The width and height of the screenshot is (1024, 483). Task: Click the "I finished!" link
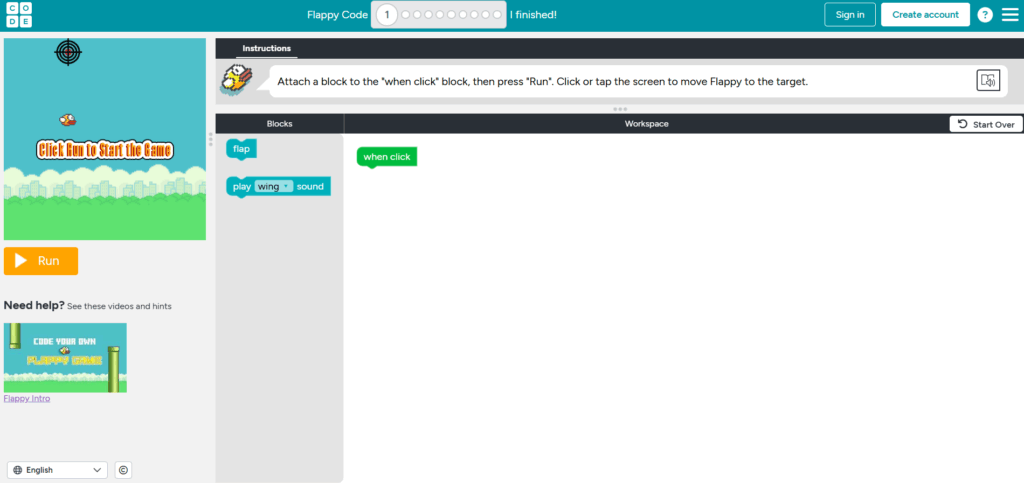pyautogui.click(x=534, y=14)
